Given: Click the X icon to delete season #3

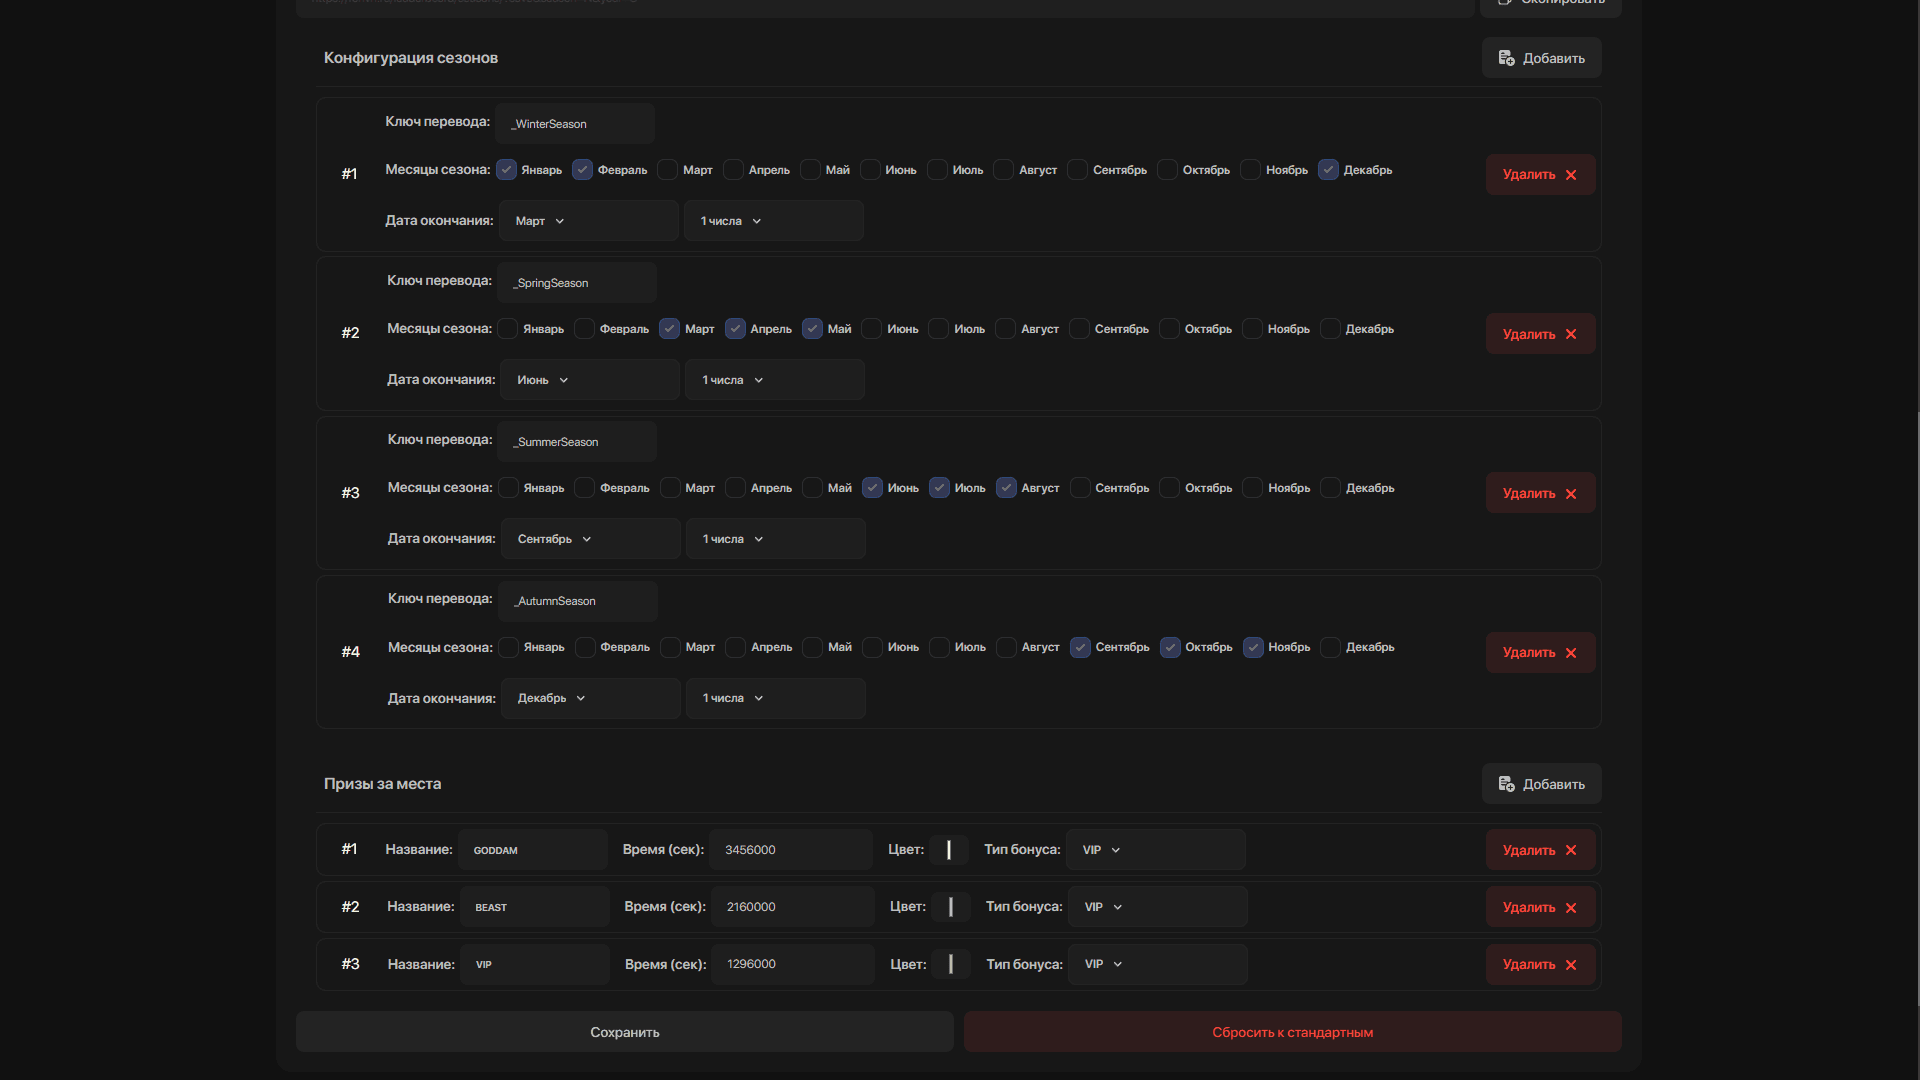Looking at the screenshot, I should click(1571, 494).
